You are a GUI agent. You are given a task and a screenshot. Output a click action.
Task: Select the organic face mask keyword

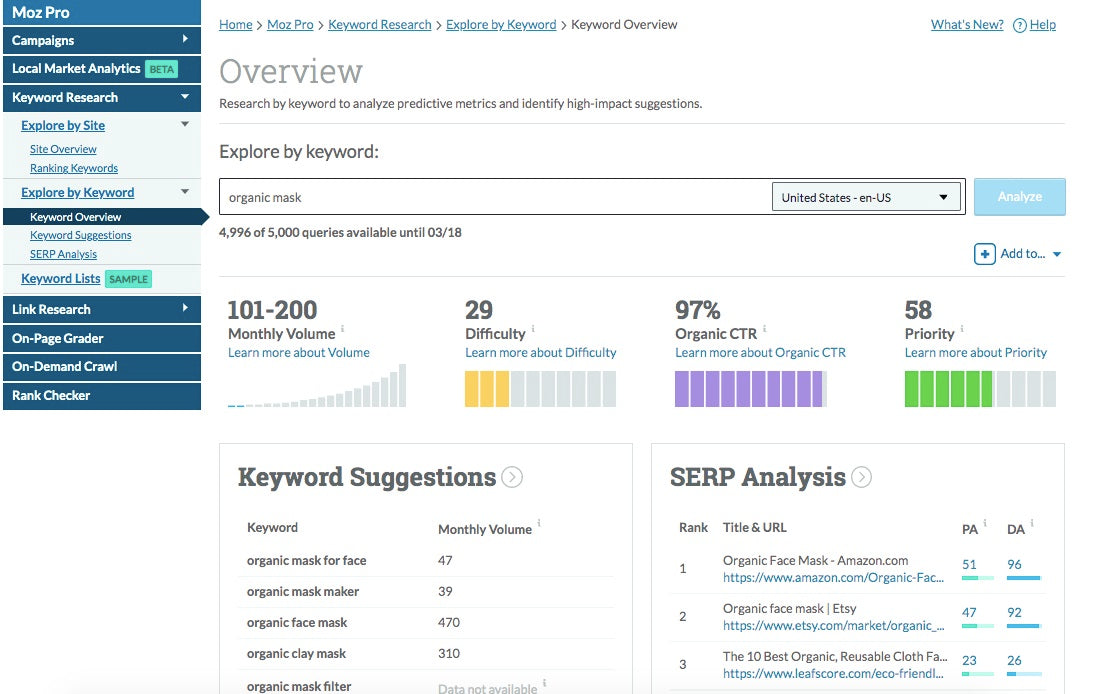[x=297, y=623]
